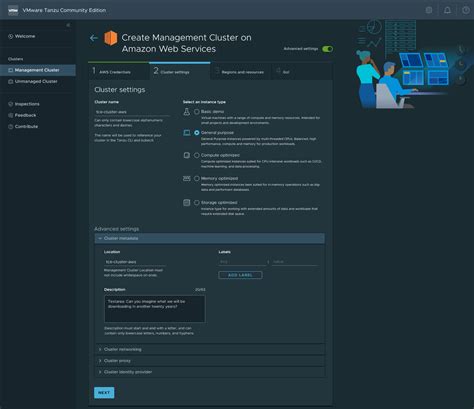
Task: Click the disk icon beside Storage optimized
Action: pos(187,202)
